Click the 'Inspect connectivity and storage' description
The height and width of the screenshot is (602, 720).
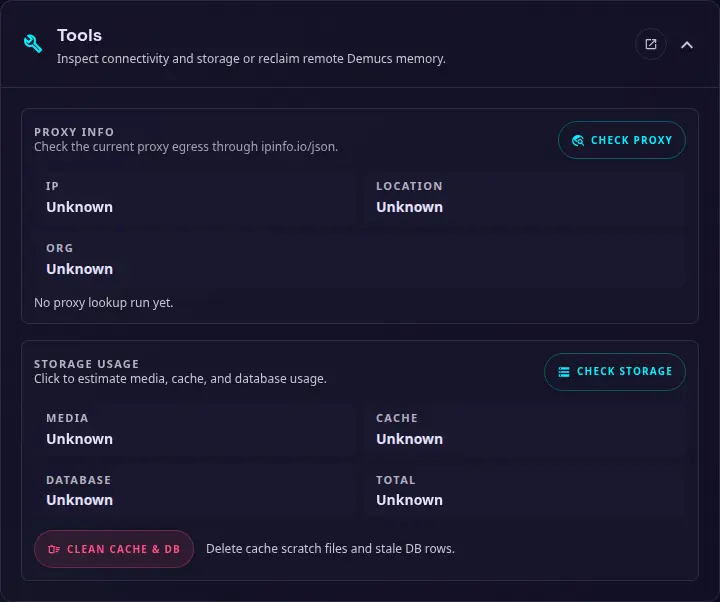[x=251, y=59]
